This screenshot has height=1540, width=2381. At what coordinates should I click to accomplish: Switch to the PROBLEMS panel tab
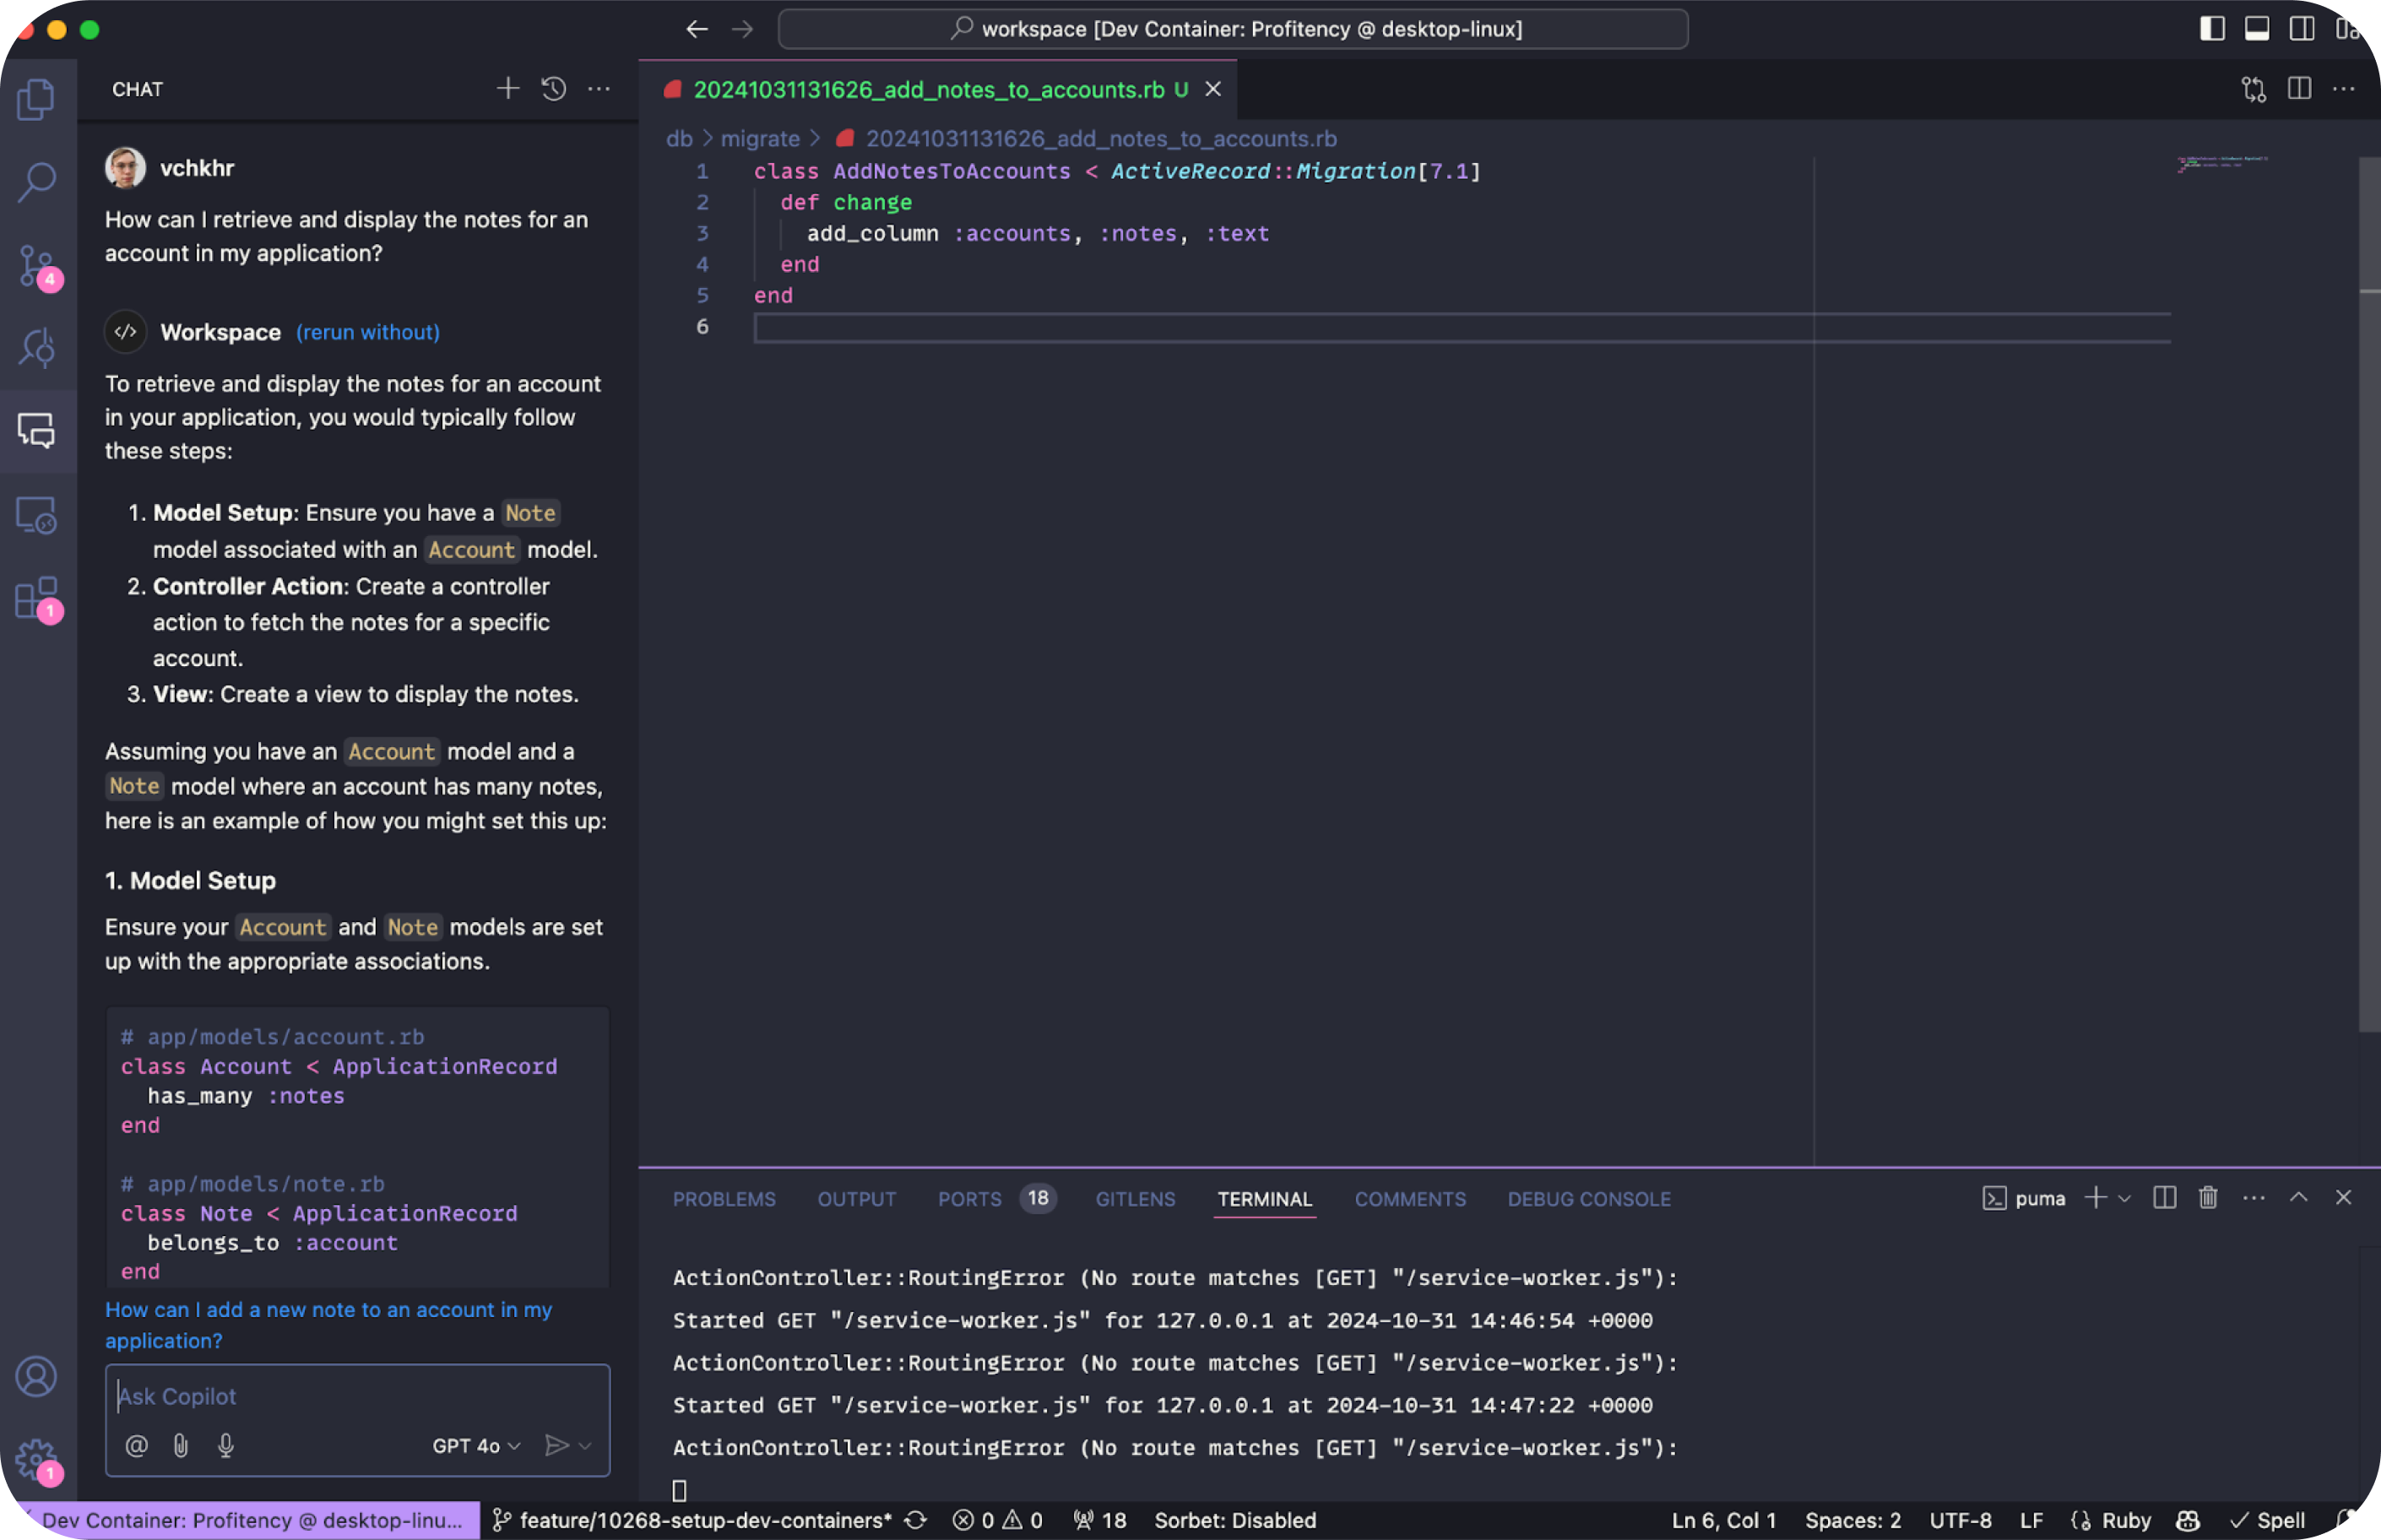click(x=724, y=1198)
